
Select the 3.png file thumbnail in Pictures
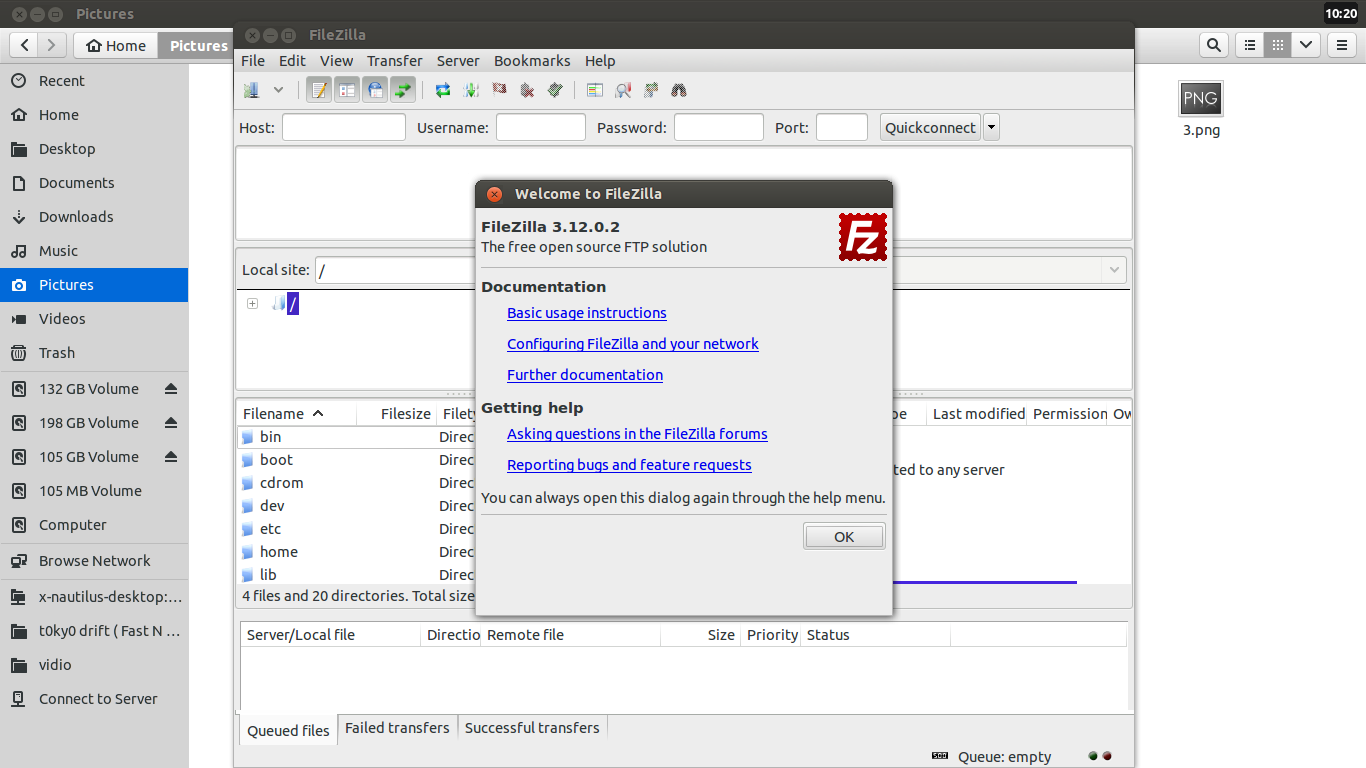(x=1201, y=99)
